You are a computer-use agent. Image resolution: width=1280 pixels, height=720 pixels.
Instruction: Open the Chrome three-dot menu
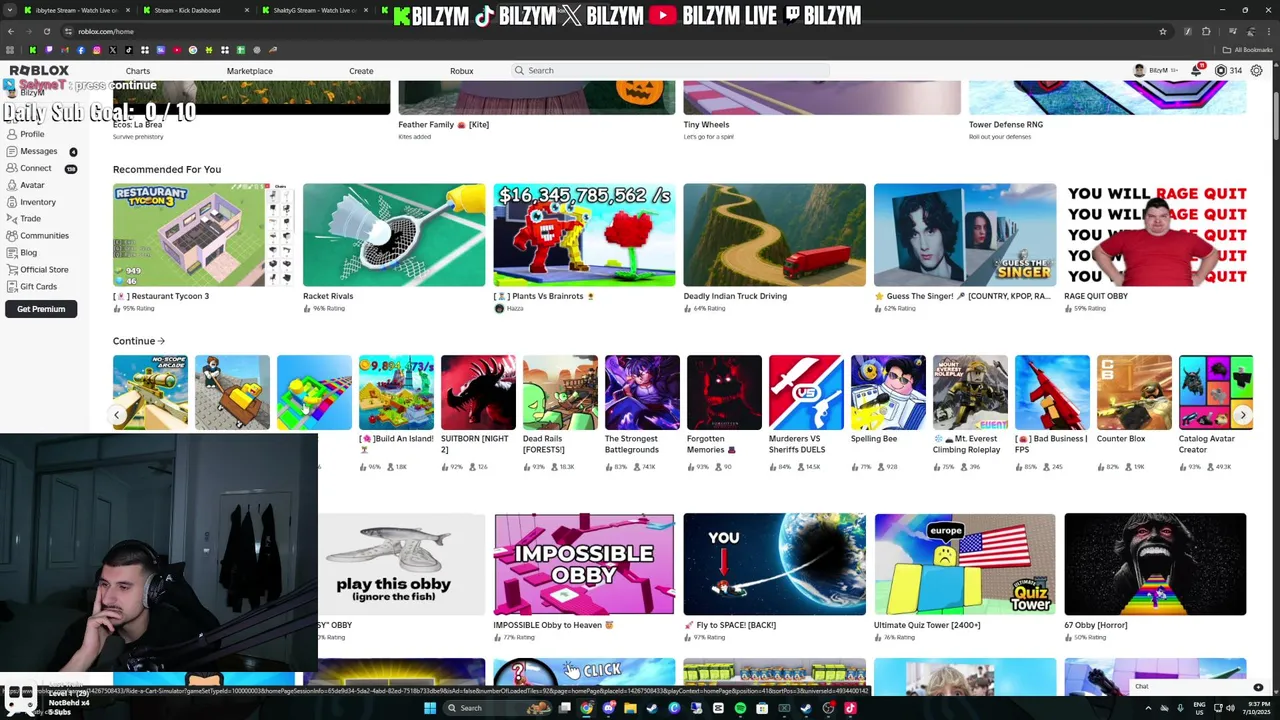point(1267,31)
